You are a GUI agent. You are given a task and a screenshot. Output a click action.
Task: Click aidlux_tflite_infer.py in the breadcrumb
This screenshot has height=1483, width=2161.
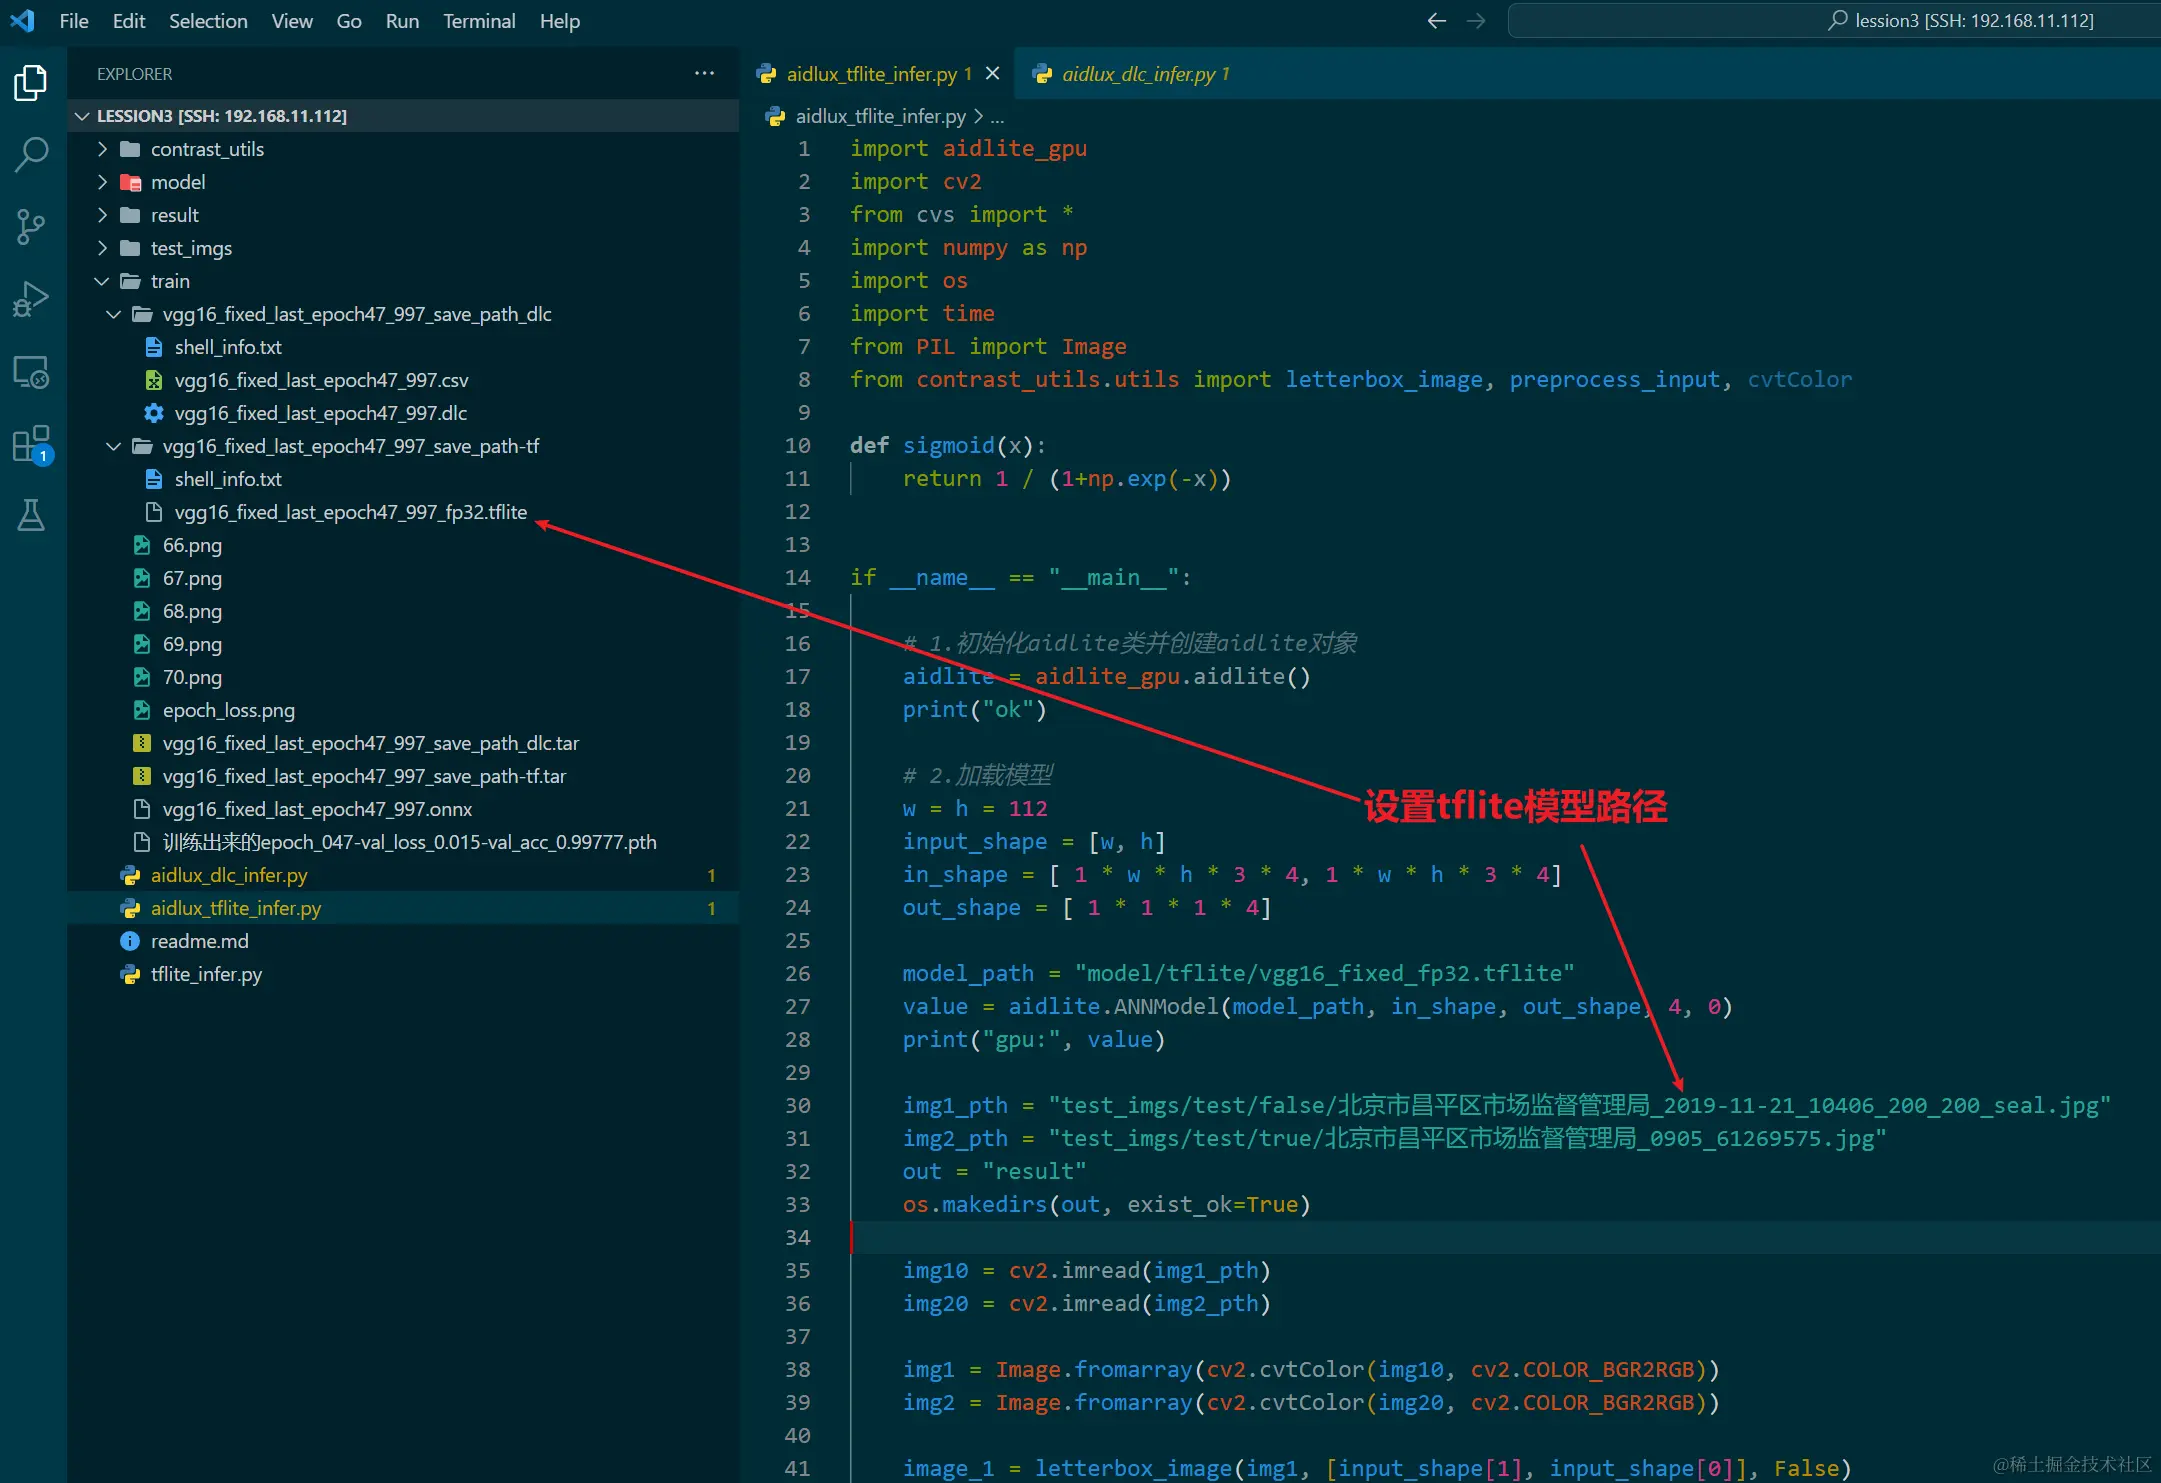click(880, 116)
